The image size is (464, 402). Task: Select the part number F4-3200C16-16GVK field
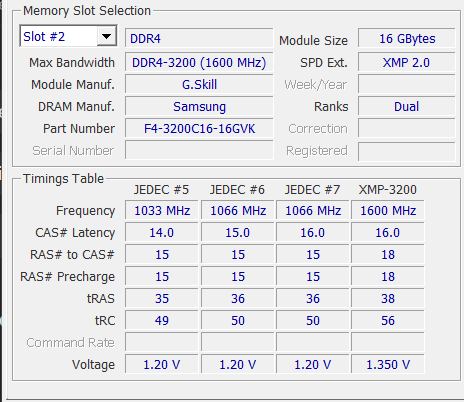pyautogui.click(x=199, y=128)
